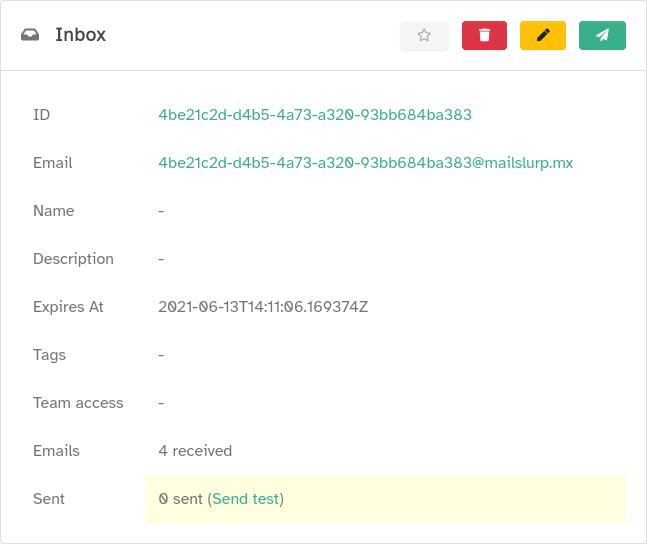Click the Name field label
647x544 pixels.
pyautogui.click(x=54, y=211)
